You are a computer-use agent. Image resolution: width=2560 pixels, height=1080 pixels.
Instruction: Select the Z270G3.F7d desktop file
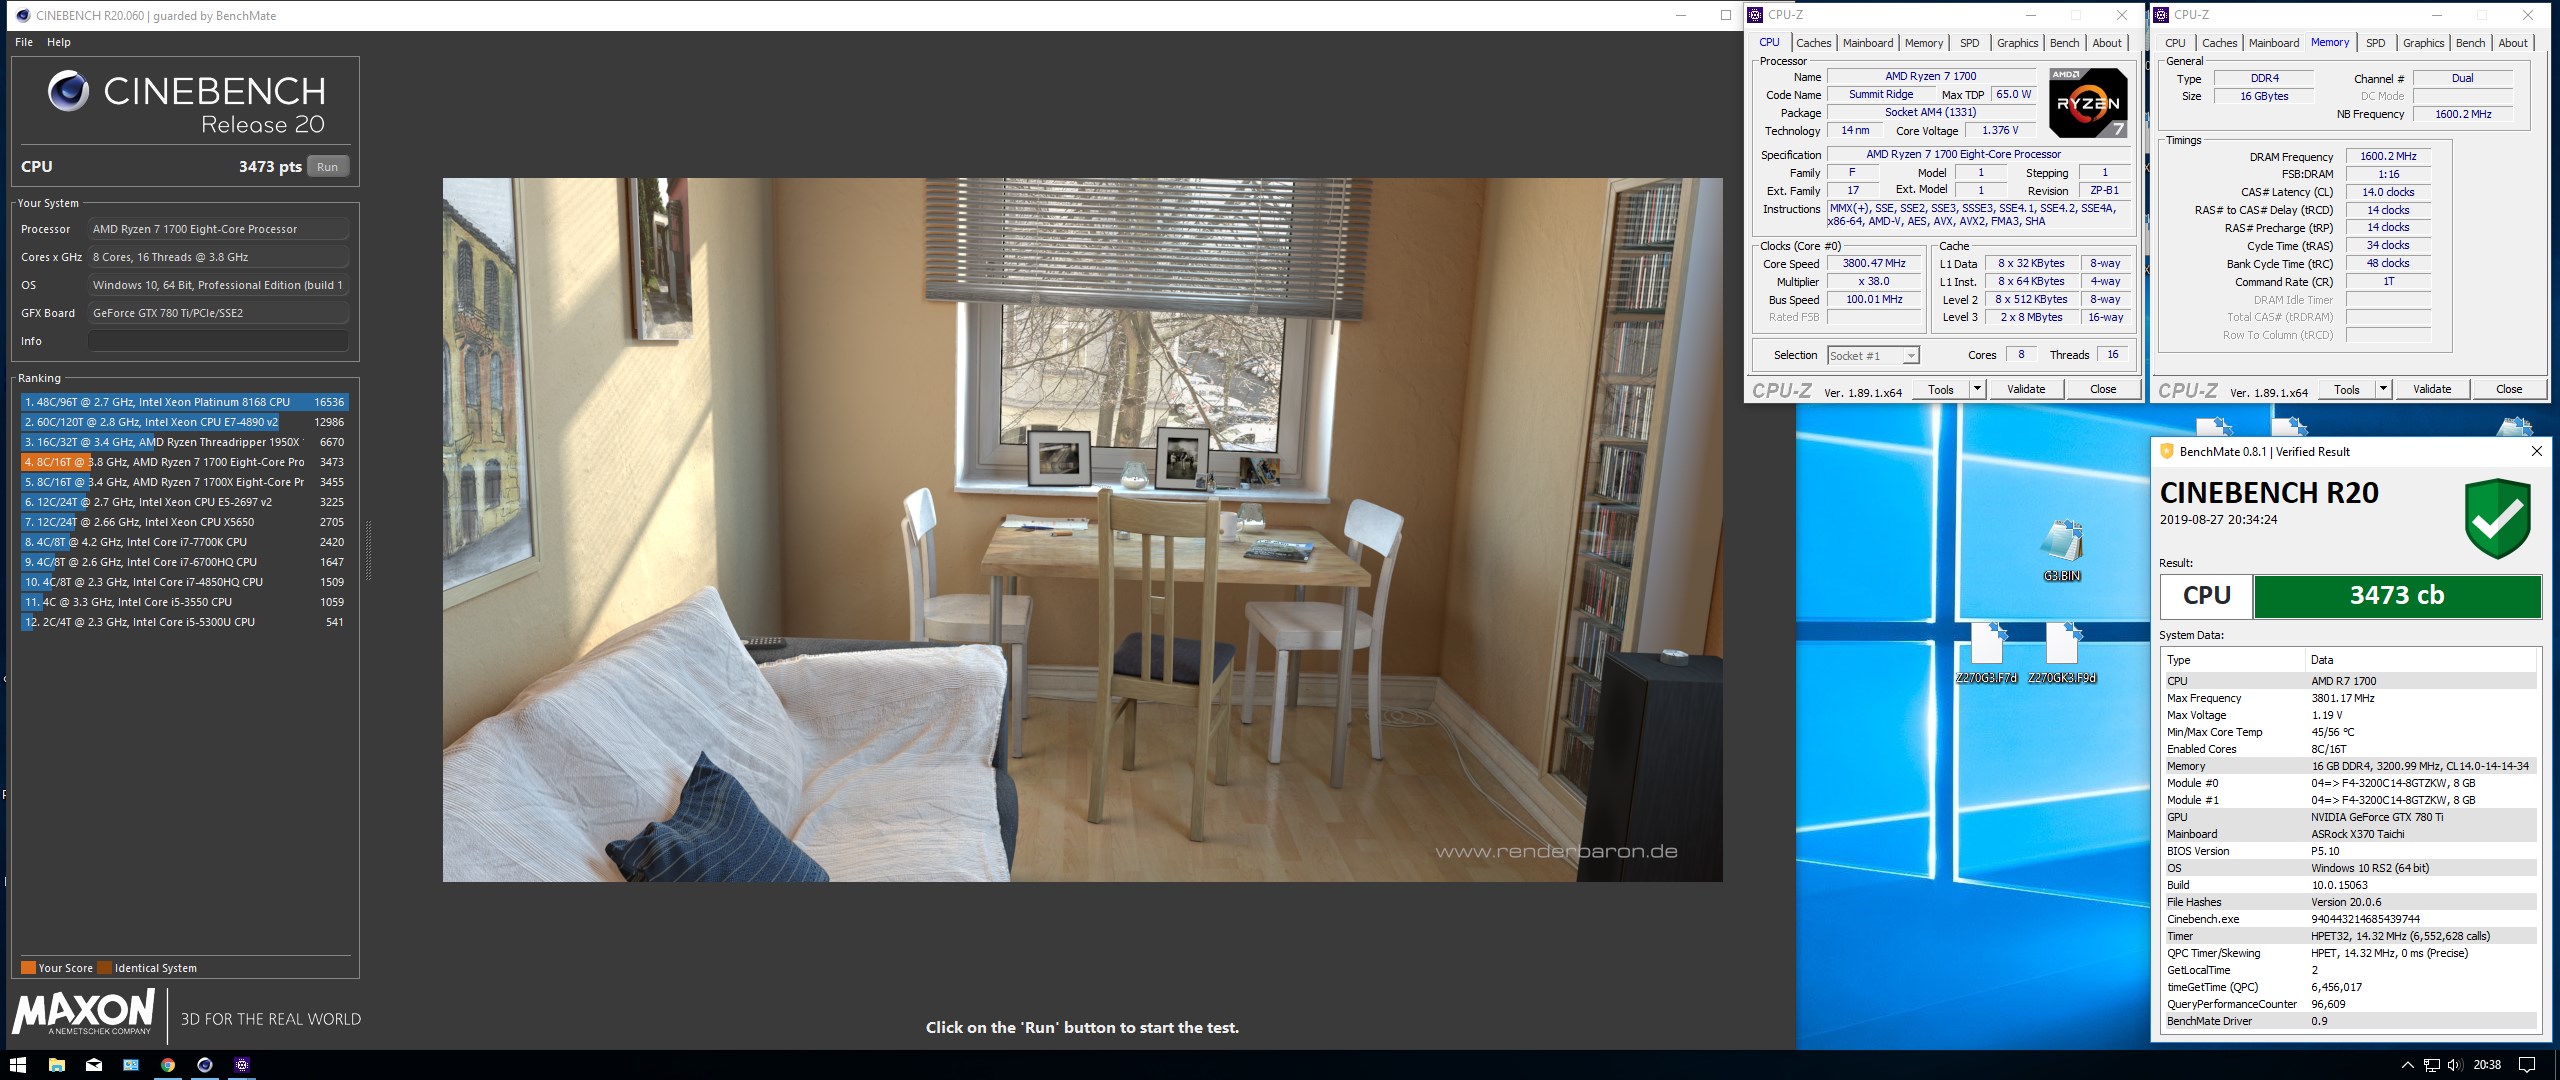tap(1986, 652)
